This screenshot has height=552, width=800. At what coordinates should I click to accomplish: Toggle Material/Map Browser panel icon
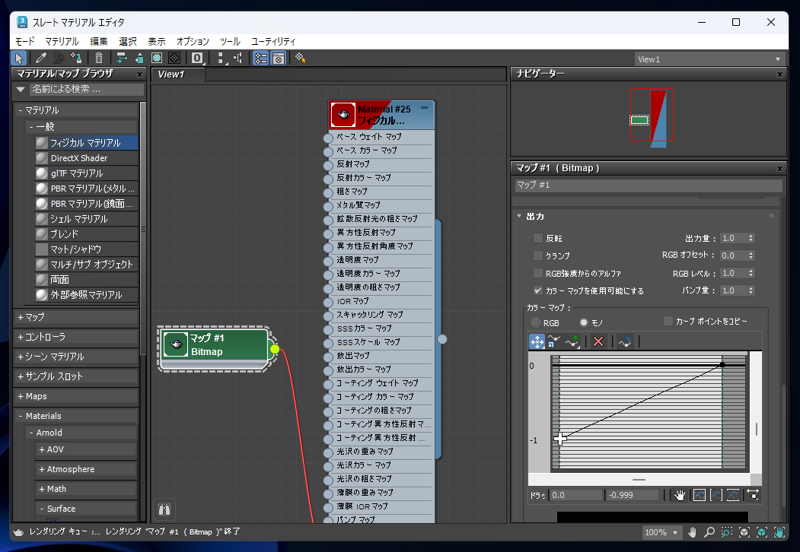[261, 58]
